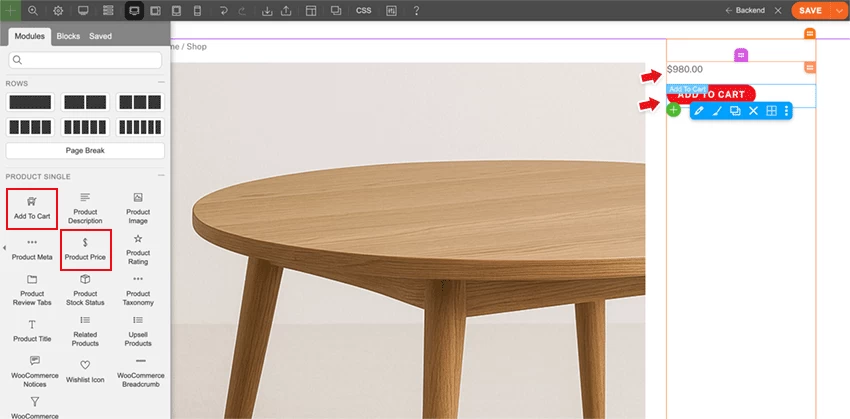Open styling brush icon in blue toolbar
Viewport: 850px width, 419px height.
click(717, 111)
